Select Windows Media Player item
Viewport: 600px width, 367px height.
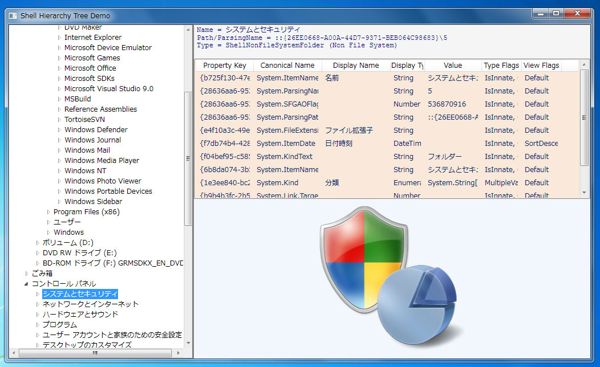coord(101,160)
